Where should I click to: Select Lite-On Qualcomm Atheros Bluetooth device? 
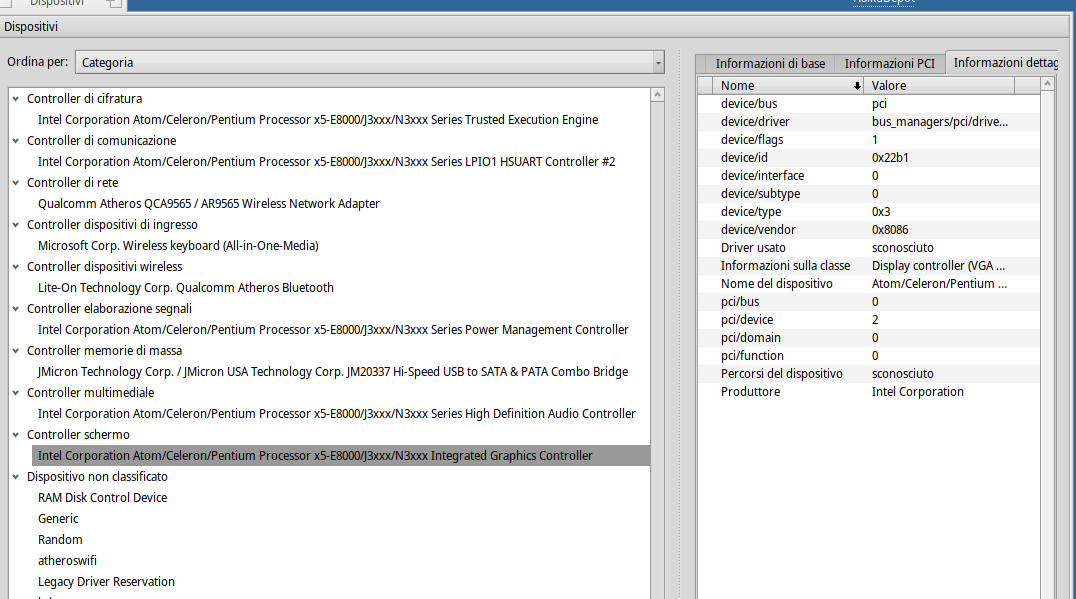coord(185,287)
